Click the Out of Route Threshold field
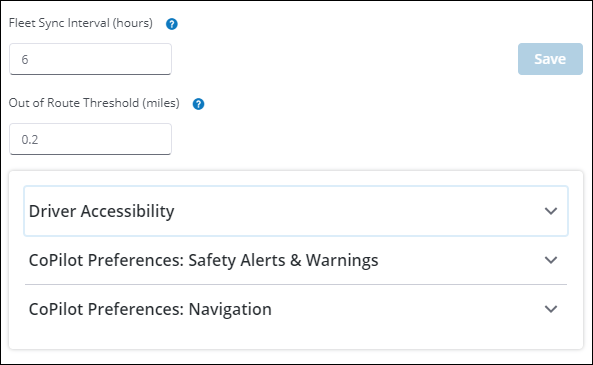Screen dimensions: 593x365 click(90, 139)
